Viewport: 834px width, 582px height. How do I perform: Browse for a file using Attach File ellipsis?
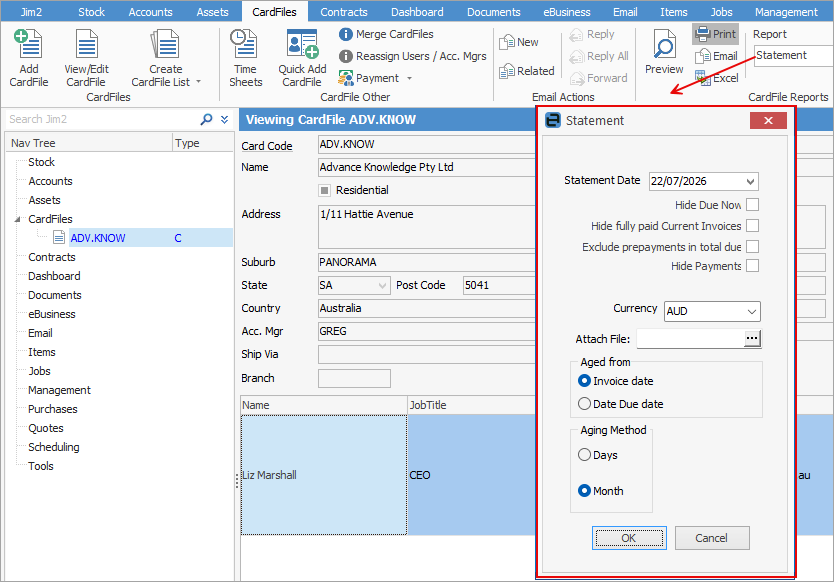click(752, 338)
